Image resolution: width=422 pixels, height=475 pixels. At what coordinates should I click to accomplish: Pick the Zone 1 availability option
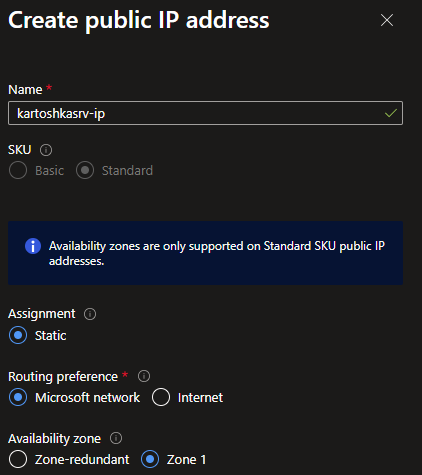click(150, 459)
